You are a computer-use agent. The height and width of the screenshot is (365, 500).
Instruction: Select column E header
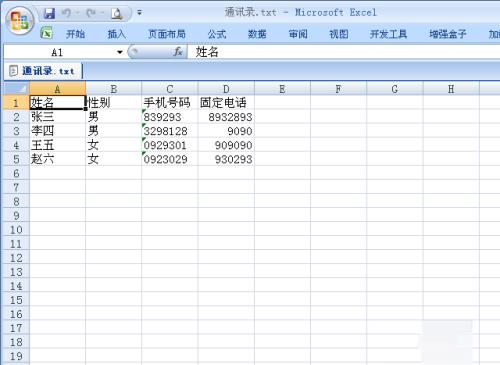[282, 89]
